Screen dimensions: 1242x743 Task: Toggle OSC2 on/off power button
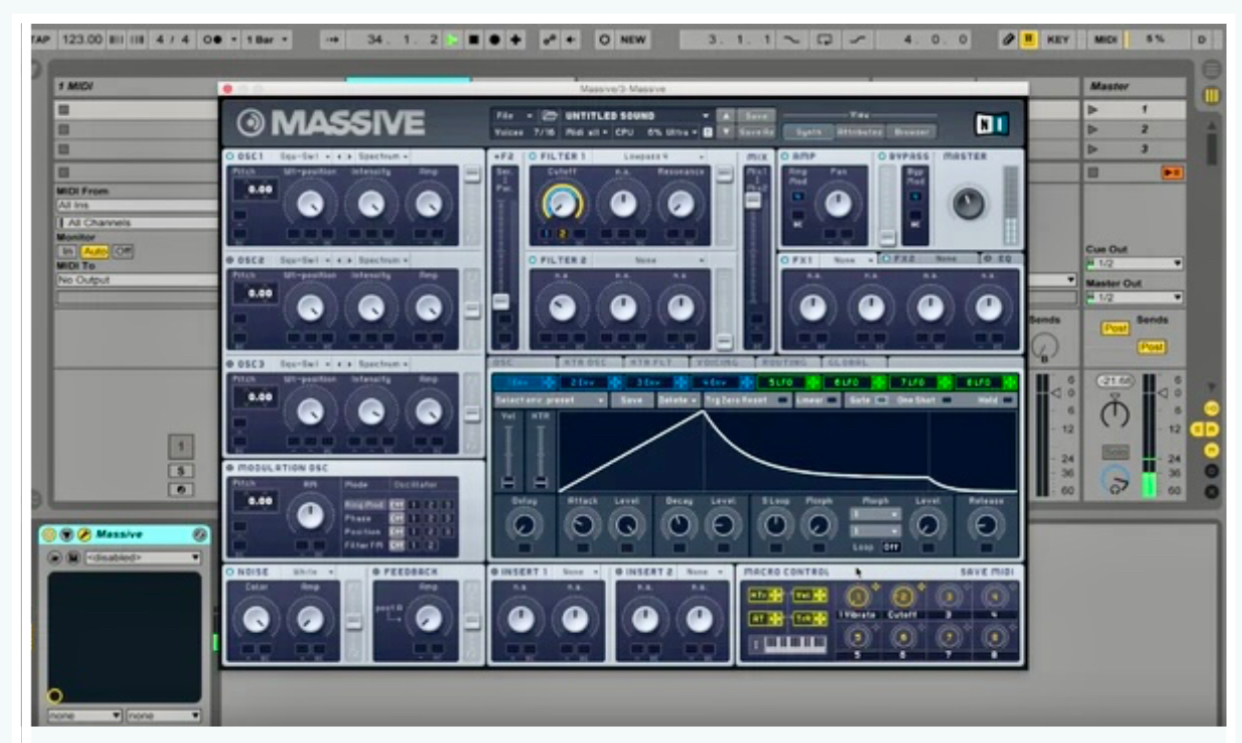pyautogui.click(x=230, y=260)
